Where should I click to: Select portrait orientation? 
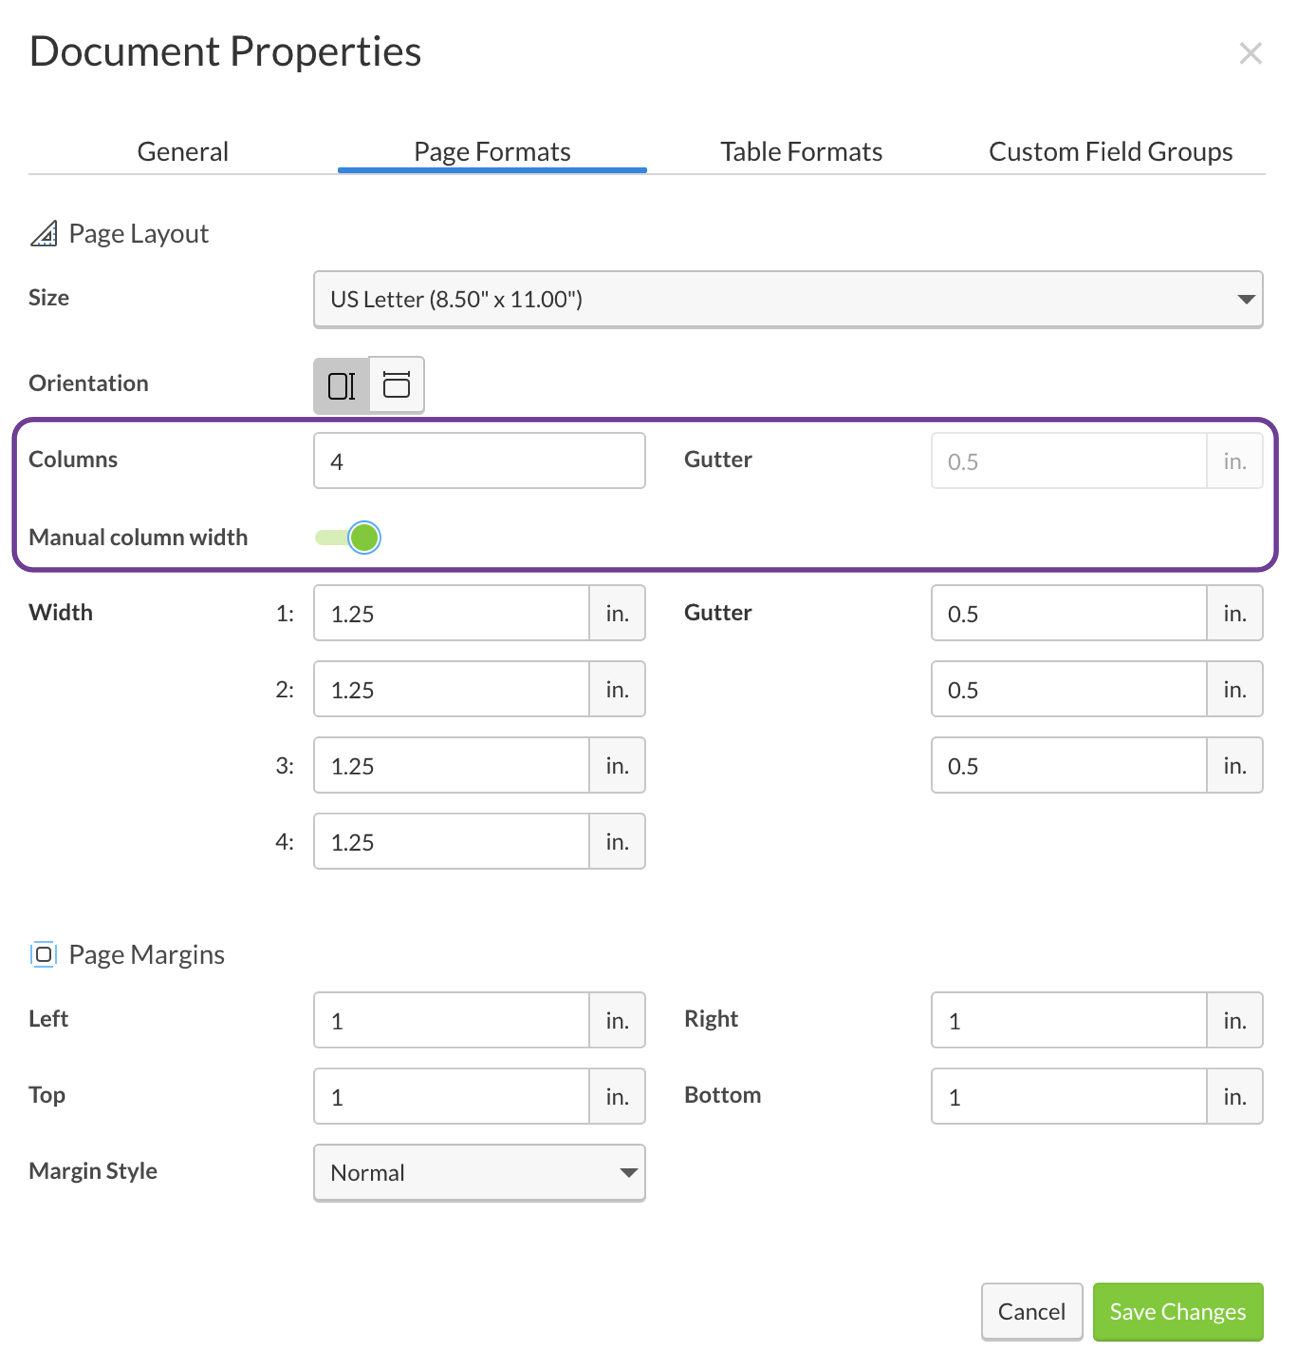(340, 384)
